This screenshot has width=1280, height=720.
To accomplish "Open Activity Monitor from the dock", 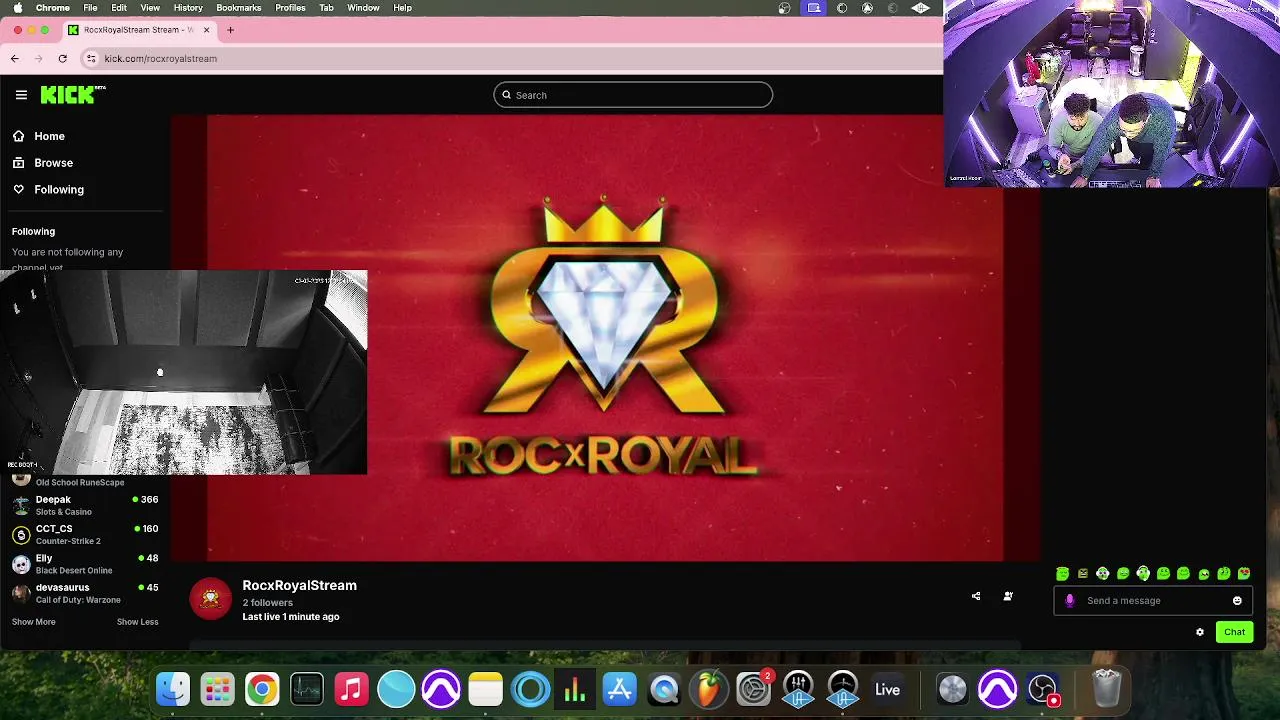I will [307, 689].
